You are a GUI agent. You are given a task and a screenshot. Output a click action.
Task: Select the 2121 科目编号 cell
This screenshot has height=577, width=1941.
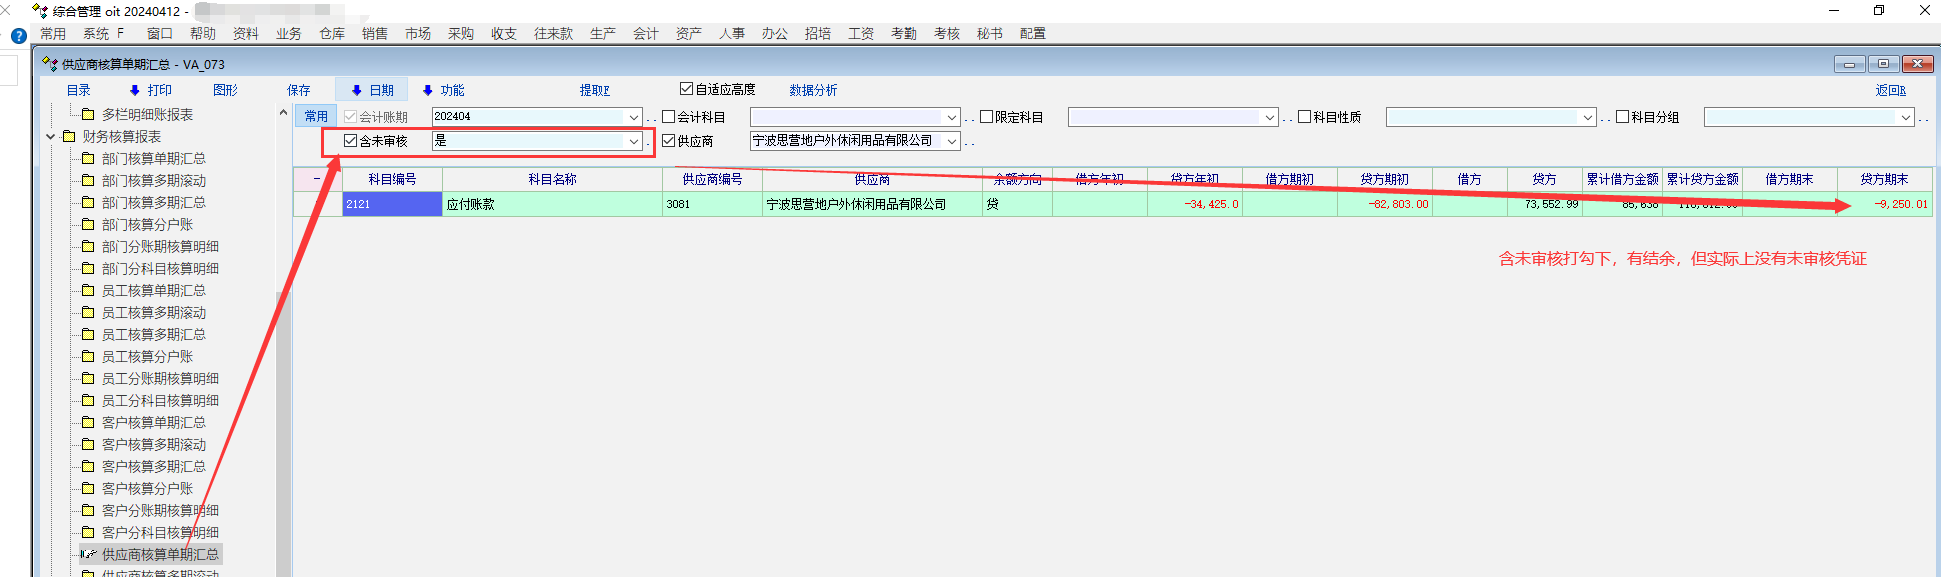coord(392,204)
